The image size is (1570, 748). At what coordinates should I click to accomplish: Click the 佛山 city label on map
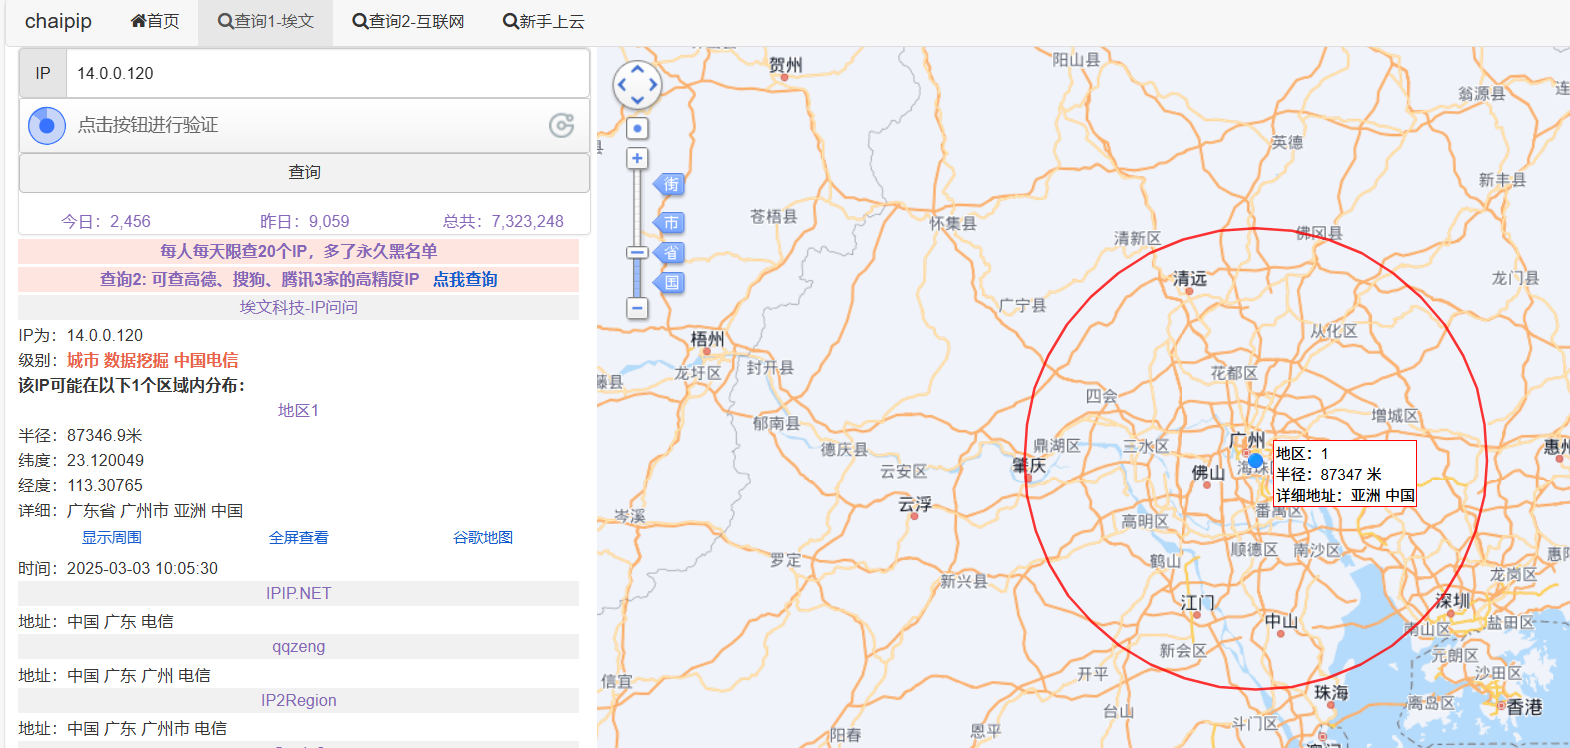click(x=1208, y=472)
